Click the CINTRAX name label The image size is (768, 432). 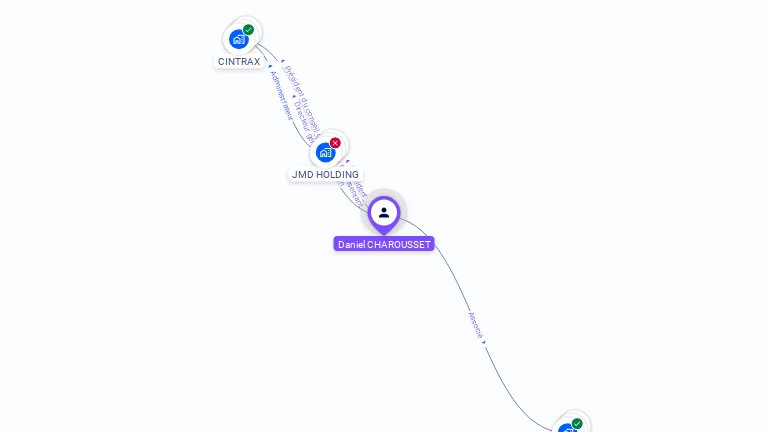239,62
